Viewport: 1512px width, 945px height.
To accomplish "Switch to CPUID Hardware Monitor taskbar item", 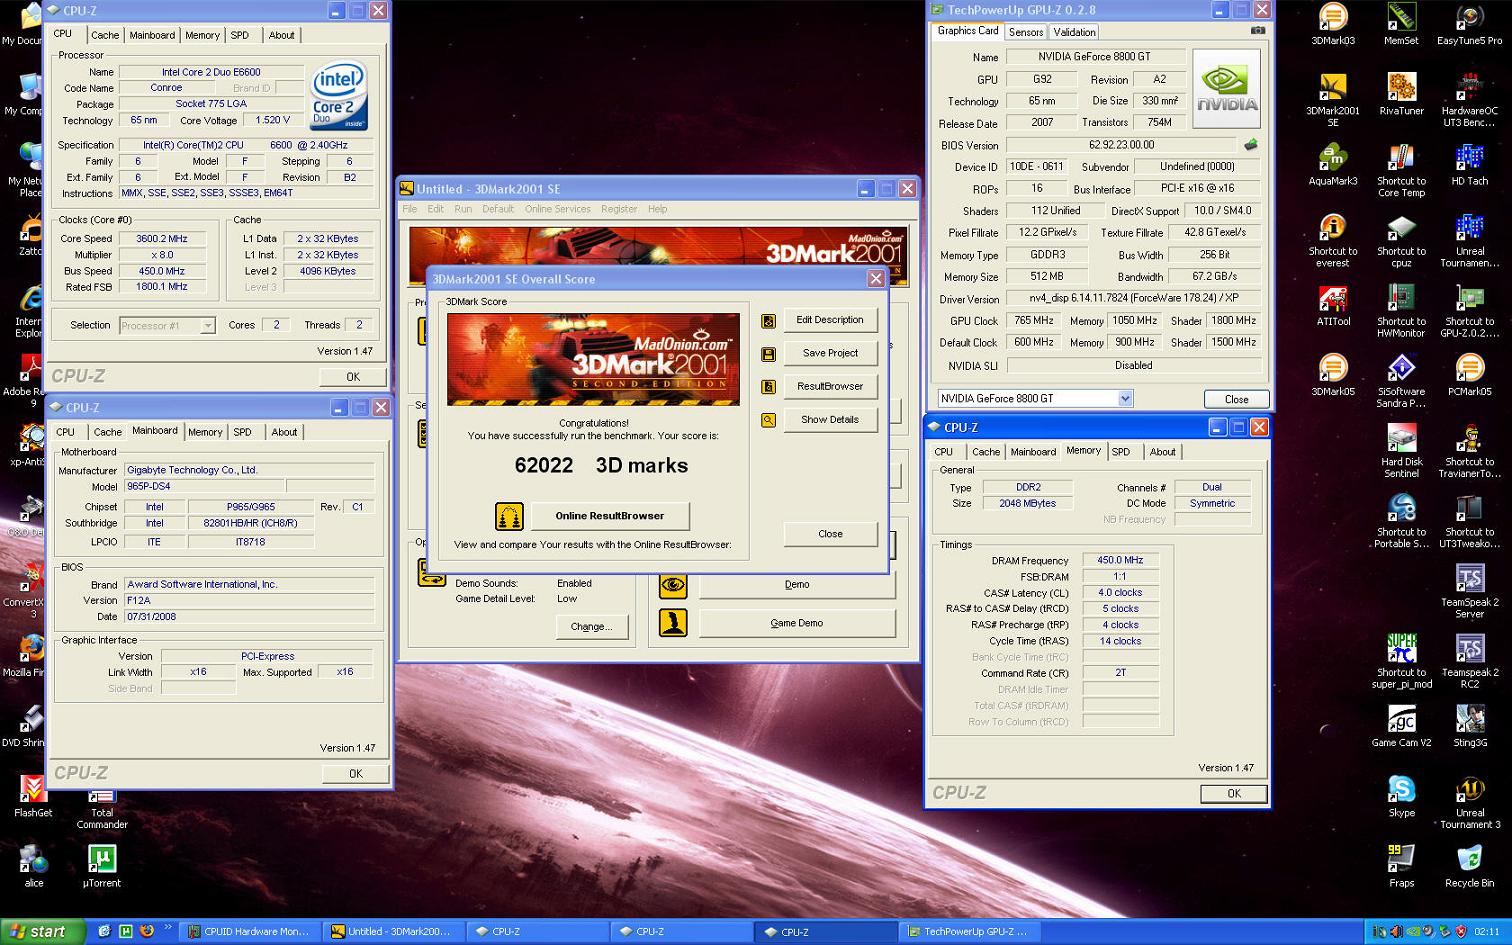I will click(248, 932).
